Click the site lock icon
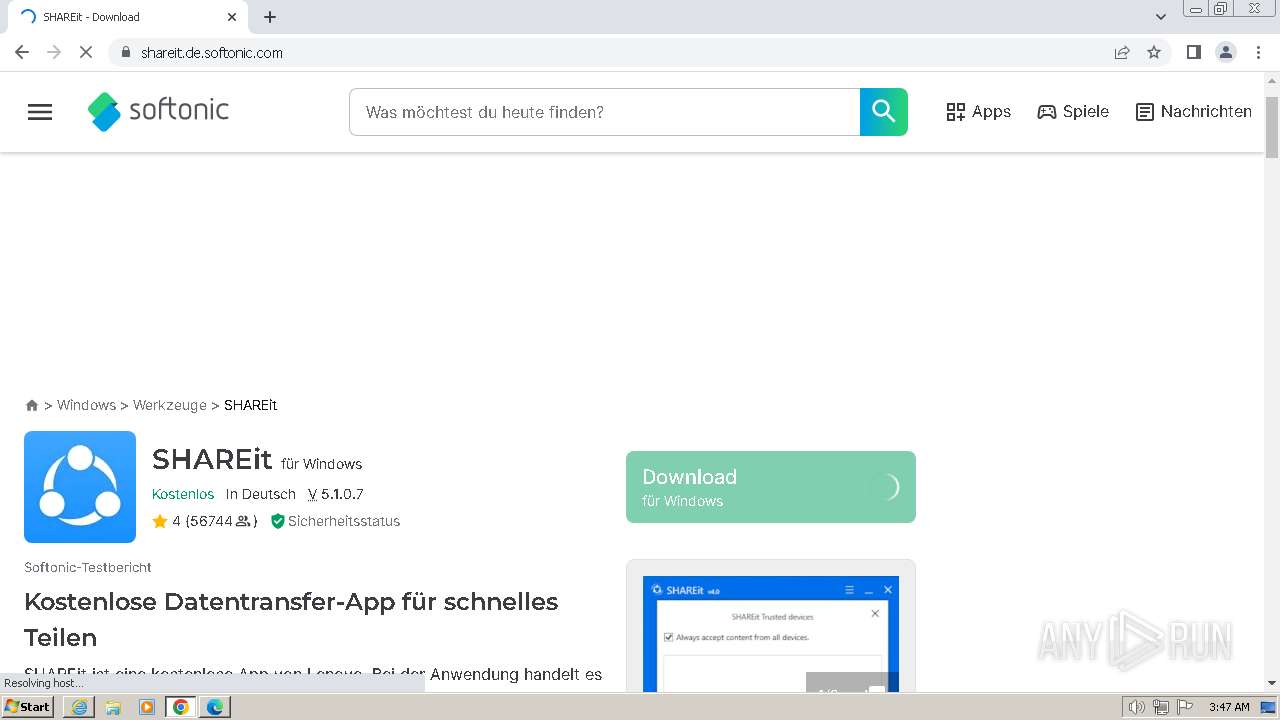 coord(125,53)
